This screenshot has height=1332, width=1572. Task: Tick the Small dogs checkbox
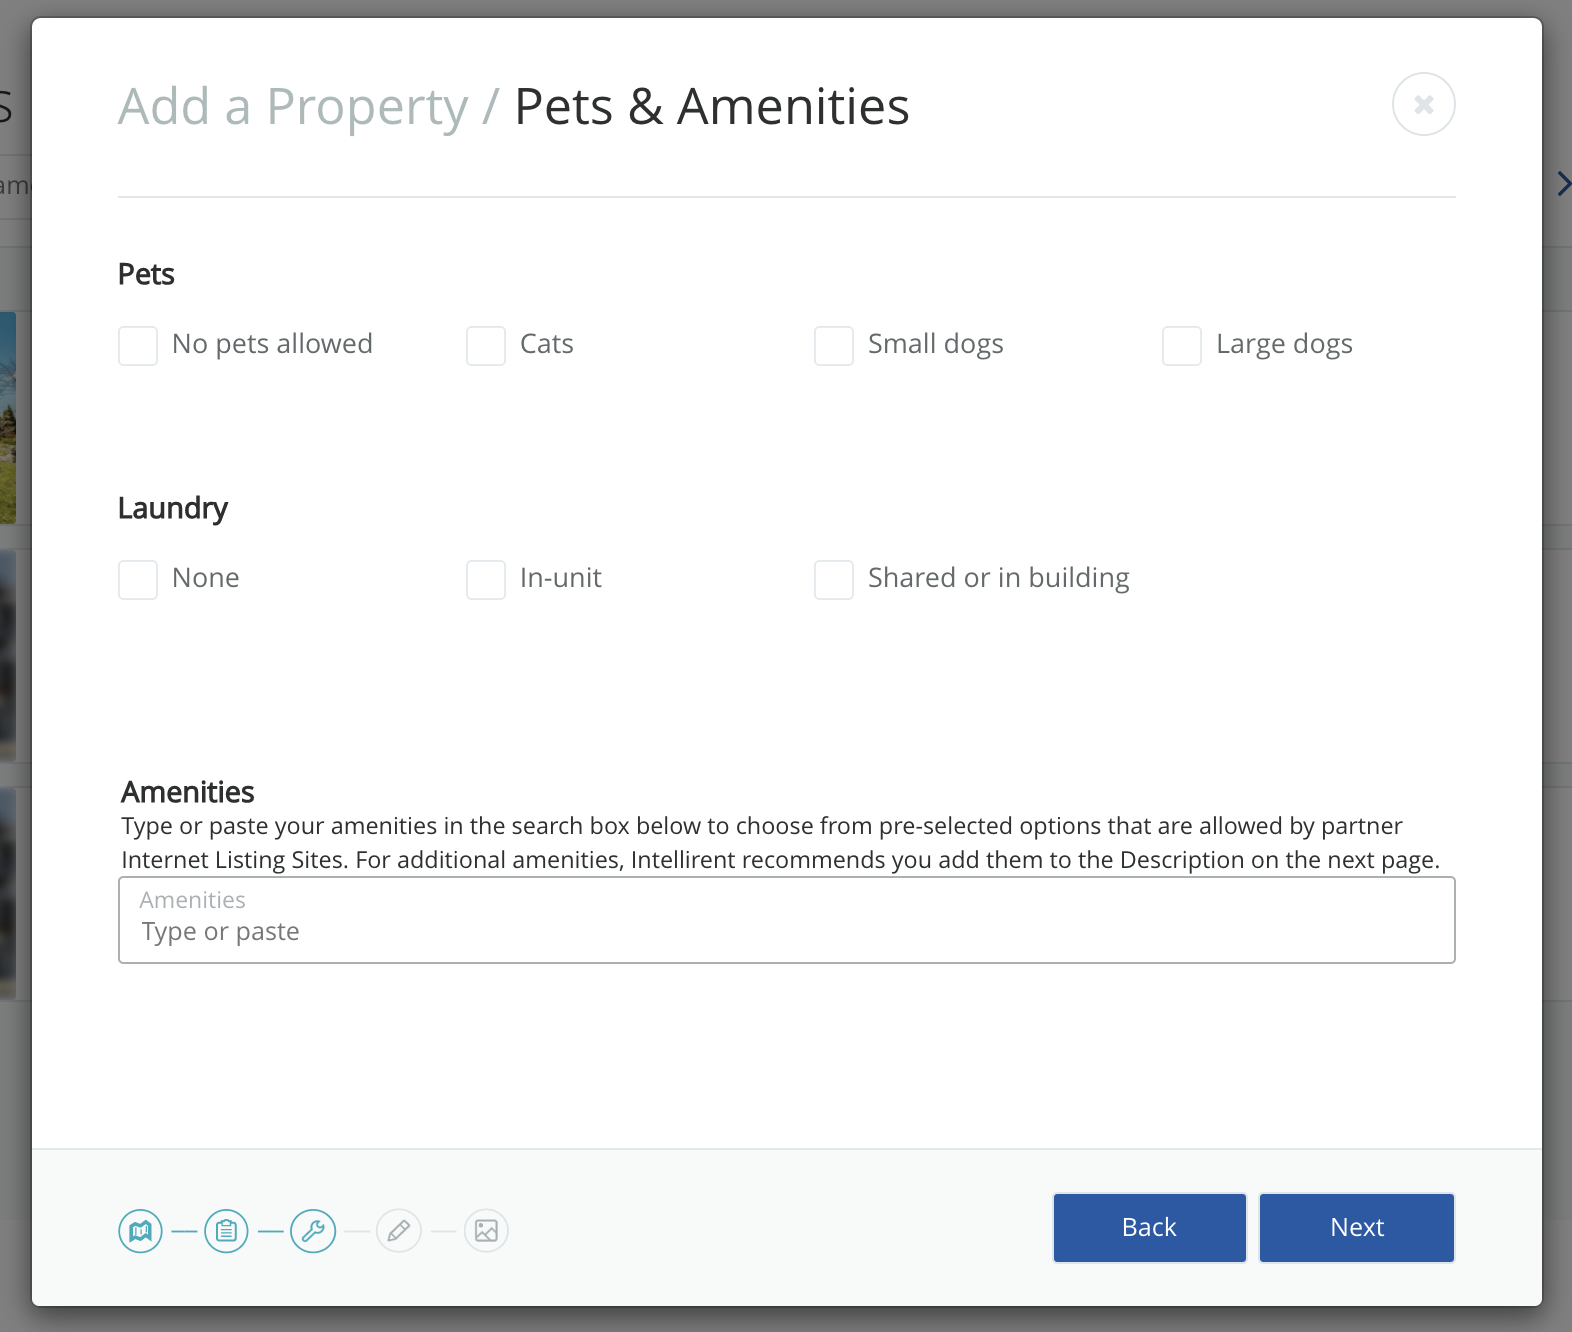tap(834, 346)
